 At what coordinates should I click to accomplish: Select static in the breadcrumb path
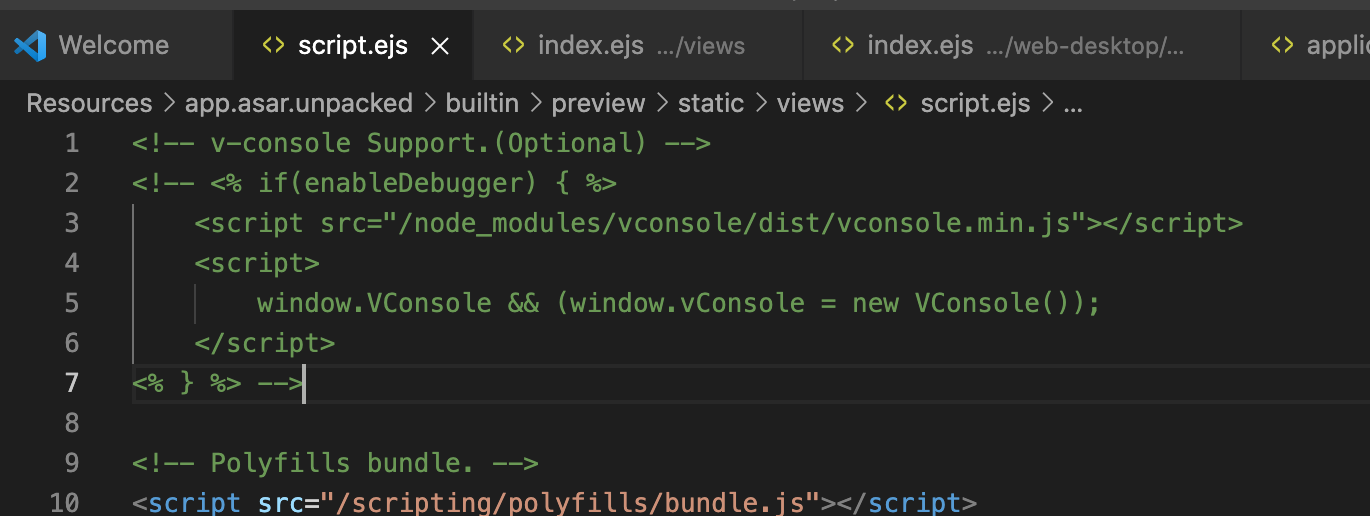click(x=711, y=103)
